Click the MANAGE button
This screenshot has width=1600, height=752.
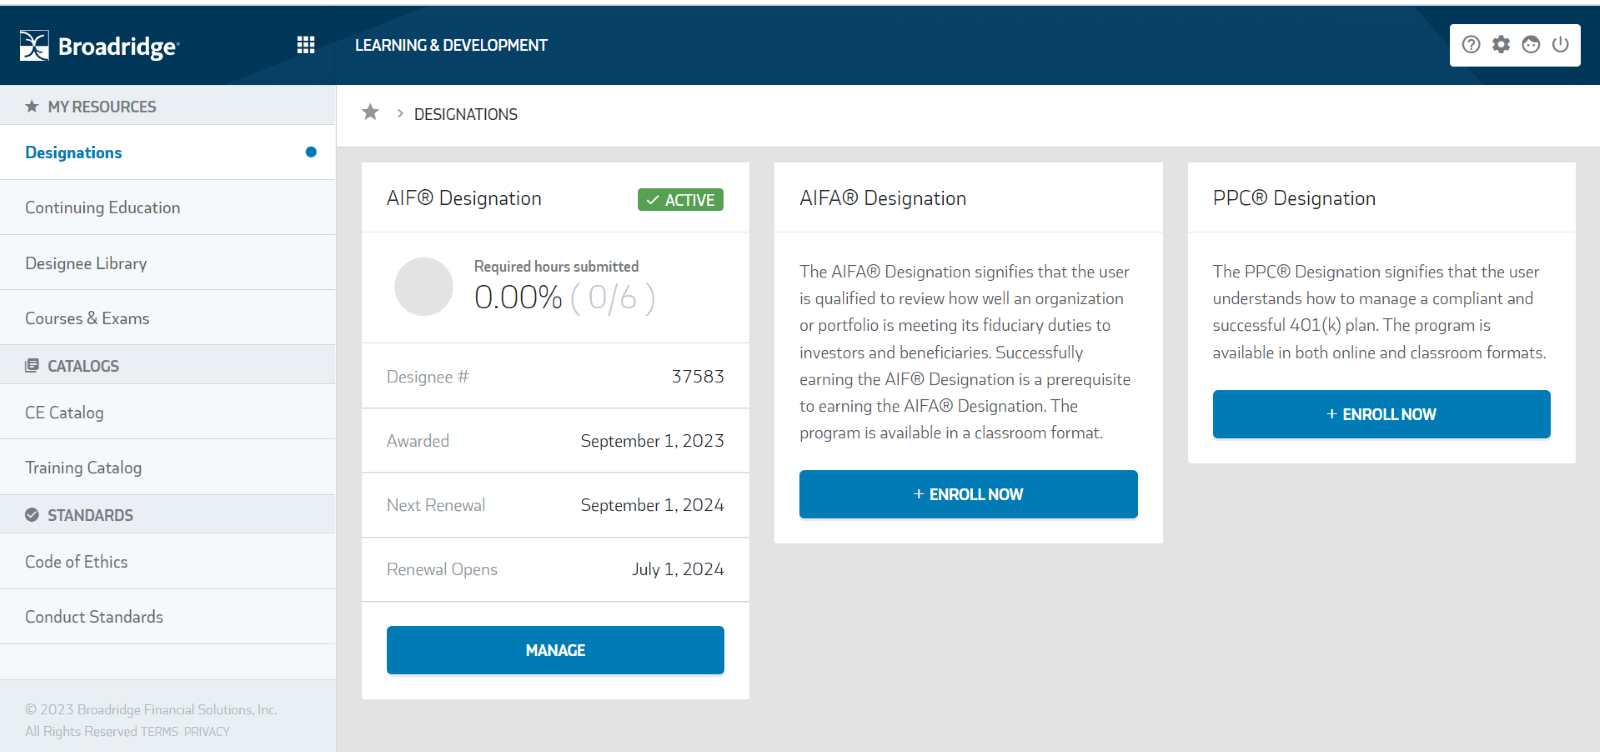pyautogui.click(x=555, y=650)
